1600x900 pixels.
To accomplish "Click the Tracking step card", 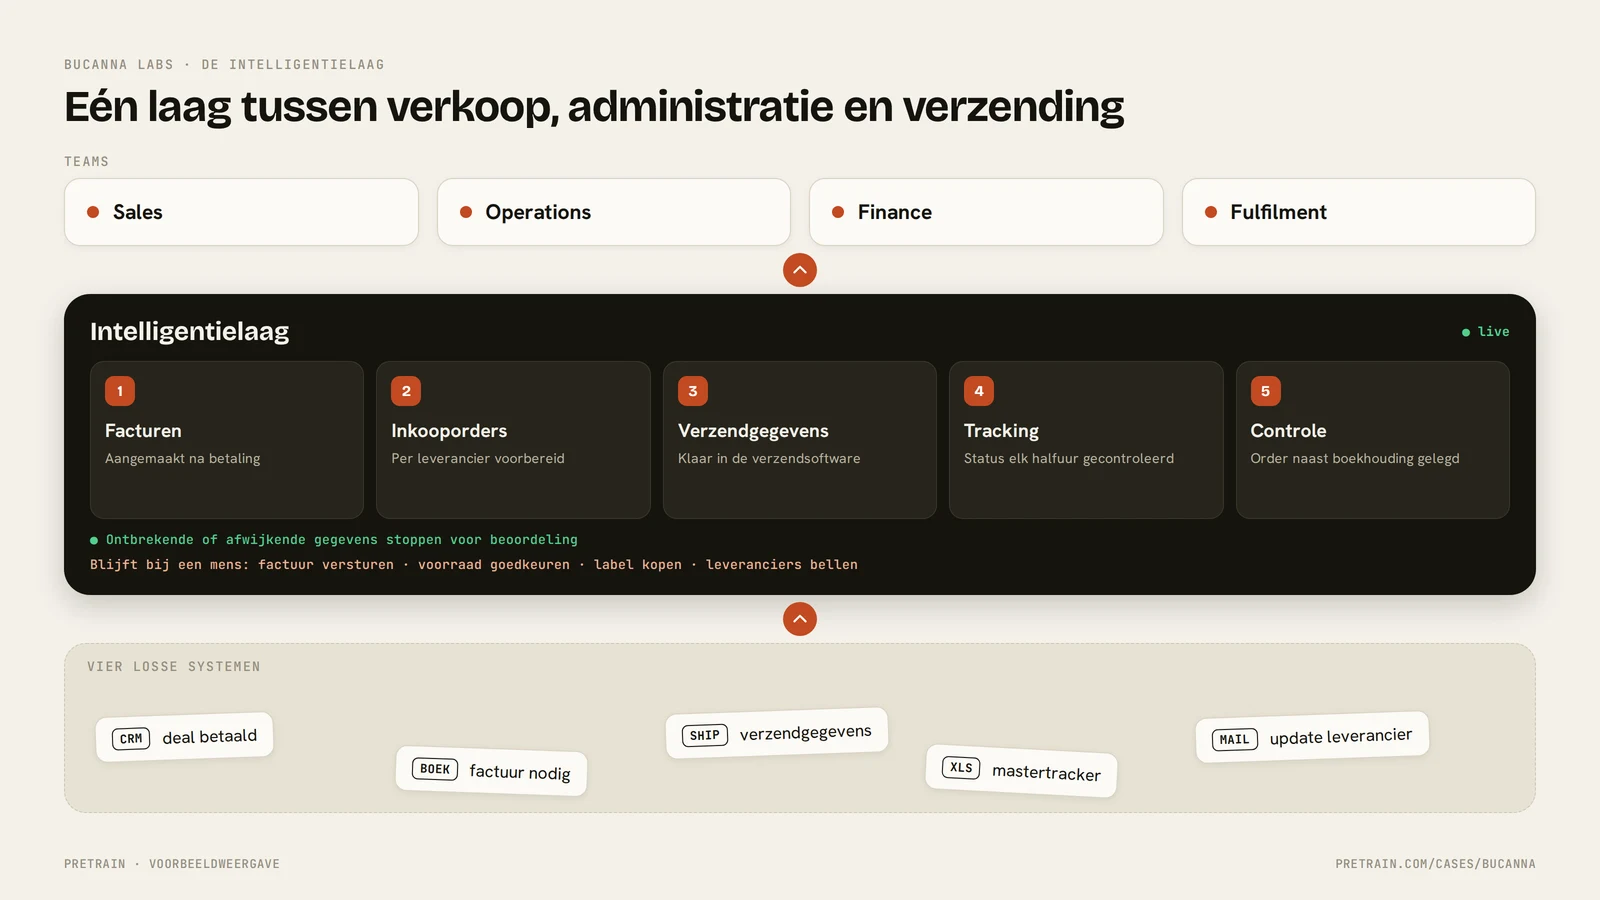I will [1086, 440].
